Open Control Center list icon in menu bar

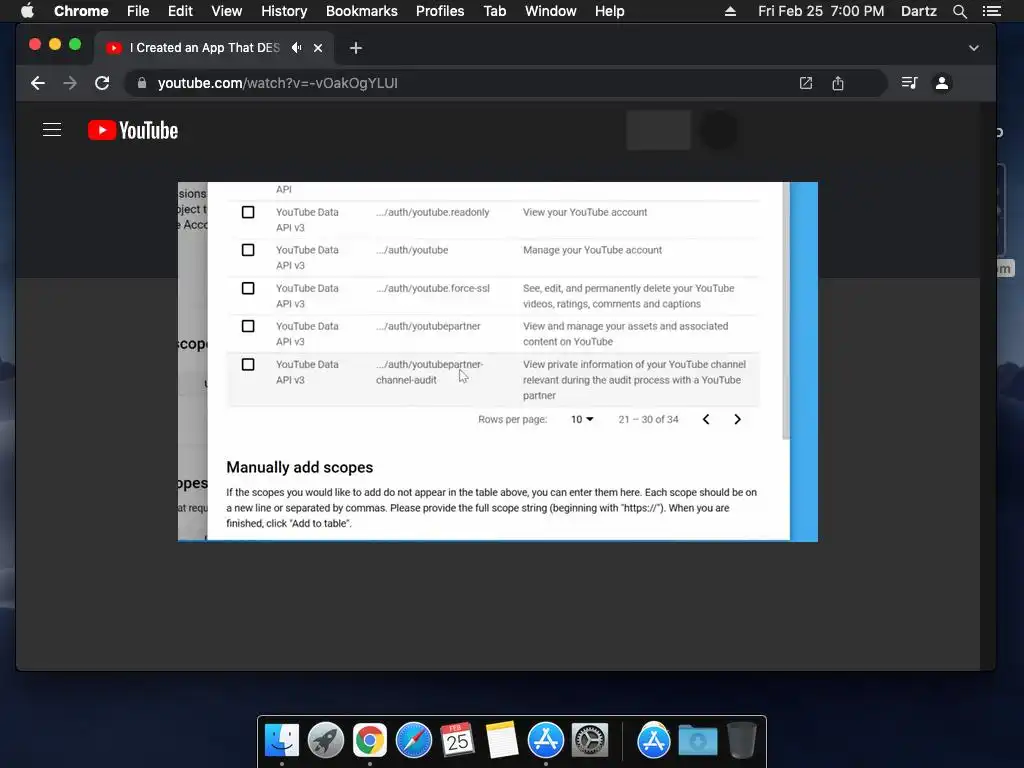991,11
